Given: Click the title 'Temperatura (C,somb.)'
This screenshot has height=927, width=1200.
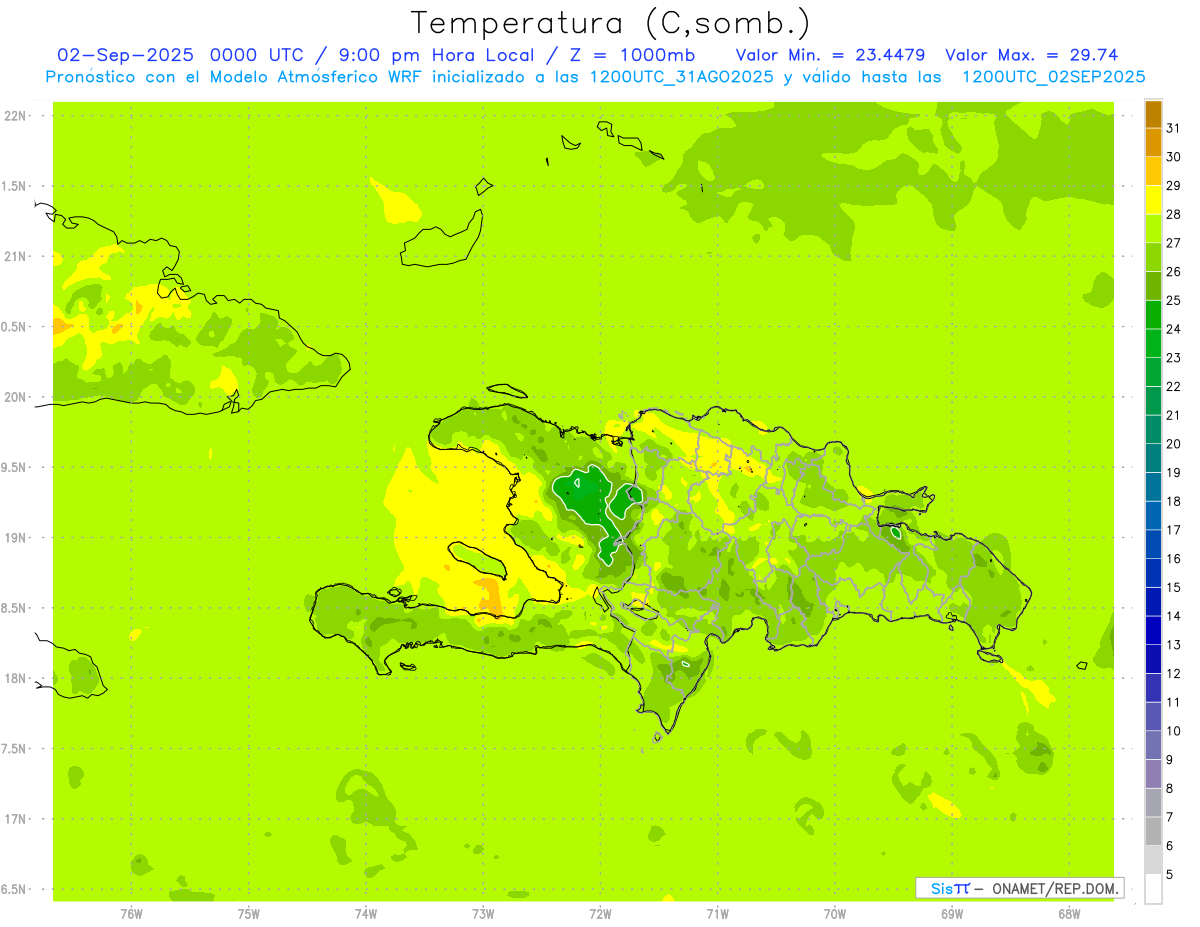Looking at the screenshot, I should click(x=611, y=23).
